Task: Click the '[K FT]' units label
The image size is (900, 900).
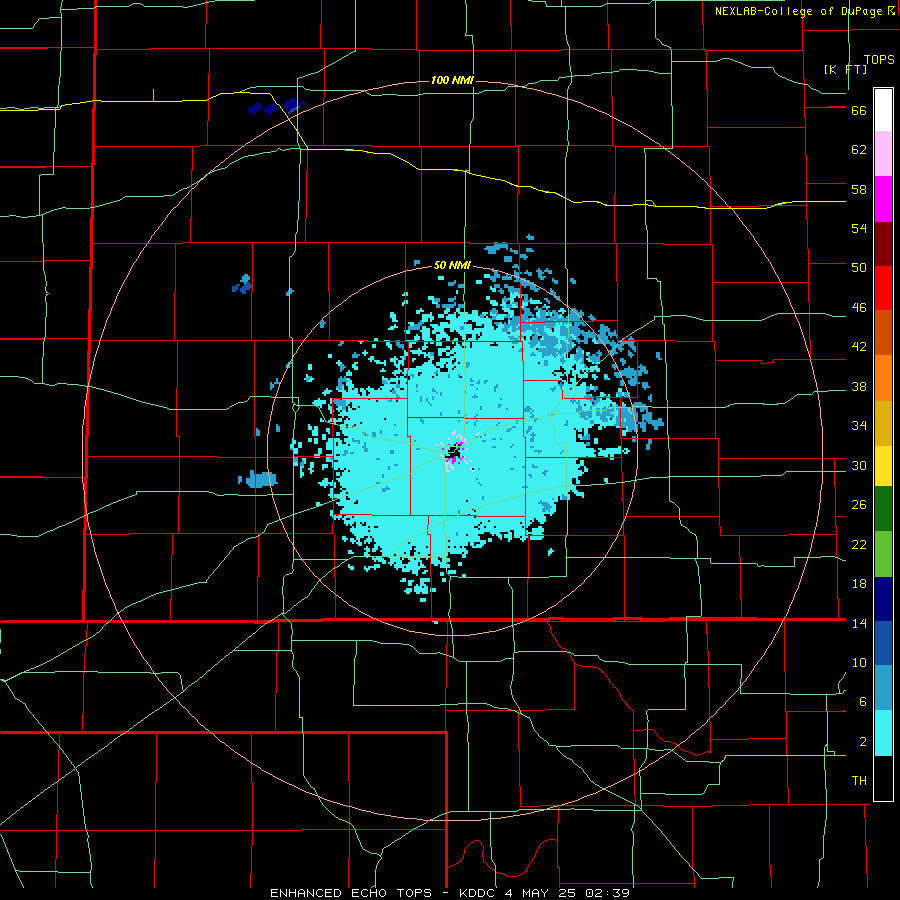Action: (x=845, y=69)
